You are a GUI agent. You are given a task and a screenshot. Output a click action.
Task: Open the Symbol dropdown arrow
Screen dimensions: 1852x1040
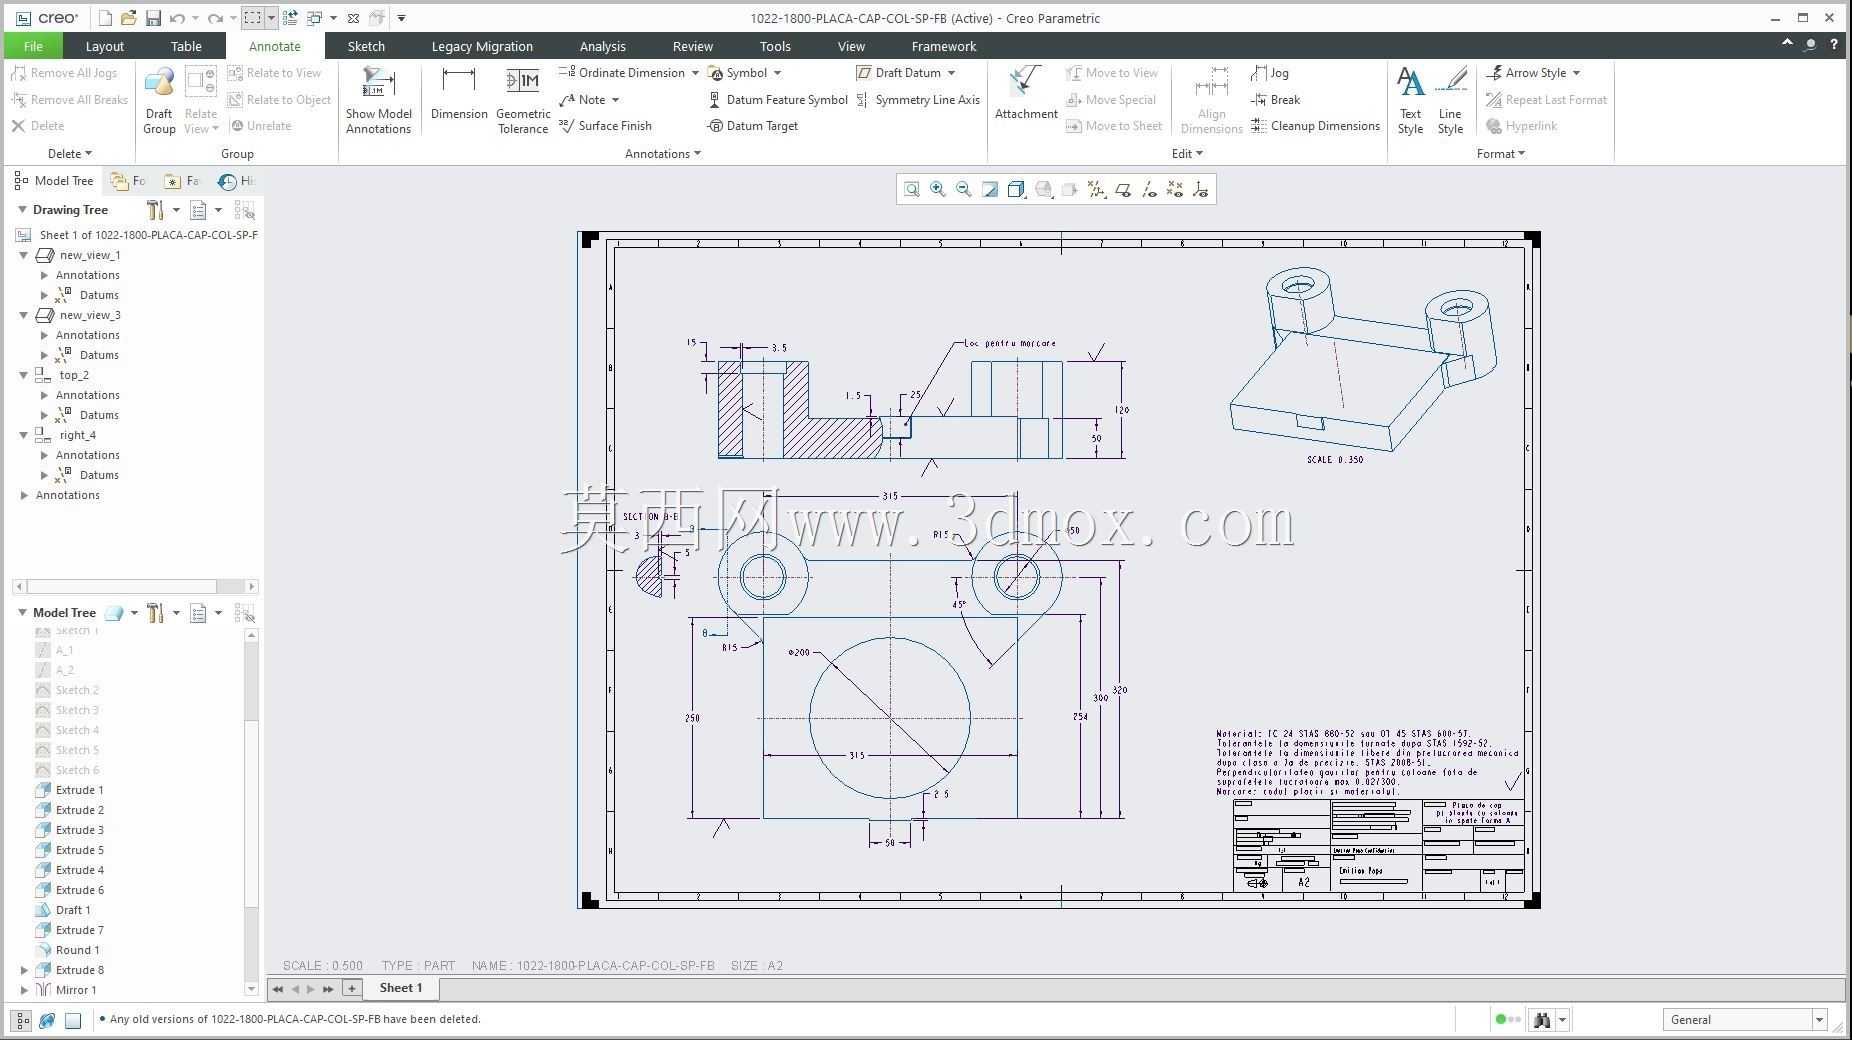pos(777,73)
